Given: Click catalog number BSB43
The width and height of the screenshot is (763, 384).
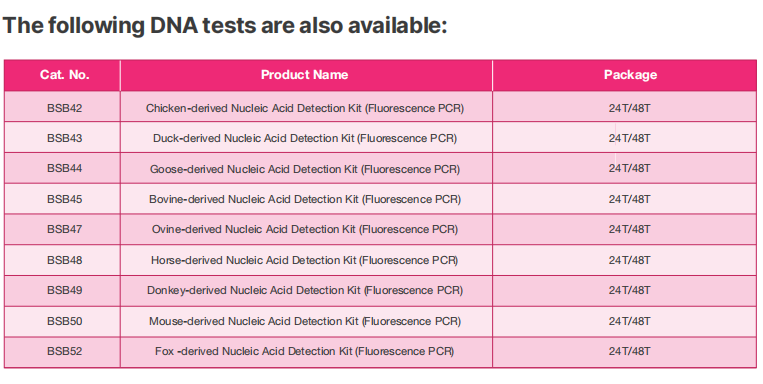Looking at the screenshot, I should coord(64,138).
